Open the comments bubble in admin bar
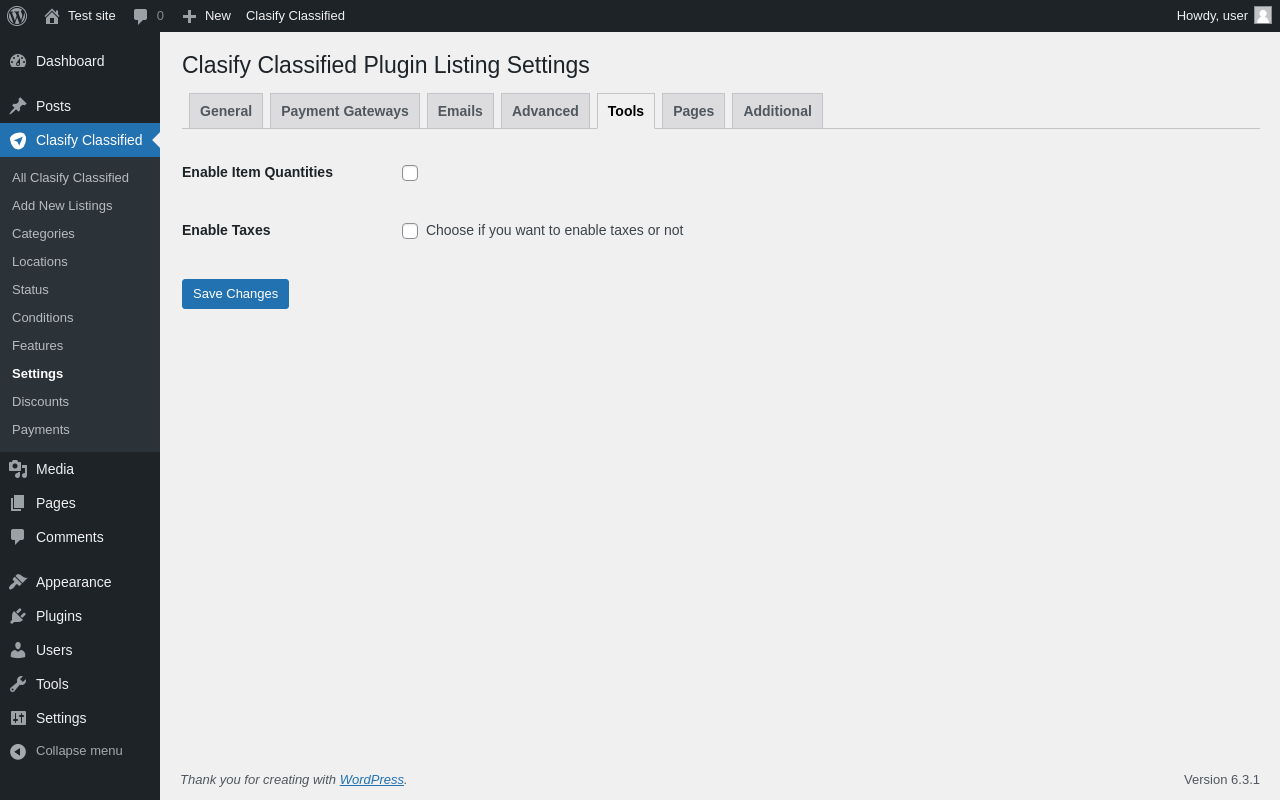The width and height of the screenshot is (1280, 800). [141, 16]
